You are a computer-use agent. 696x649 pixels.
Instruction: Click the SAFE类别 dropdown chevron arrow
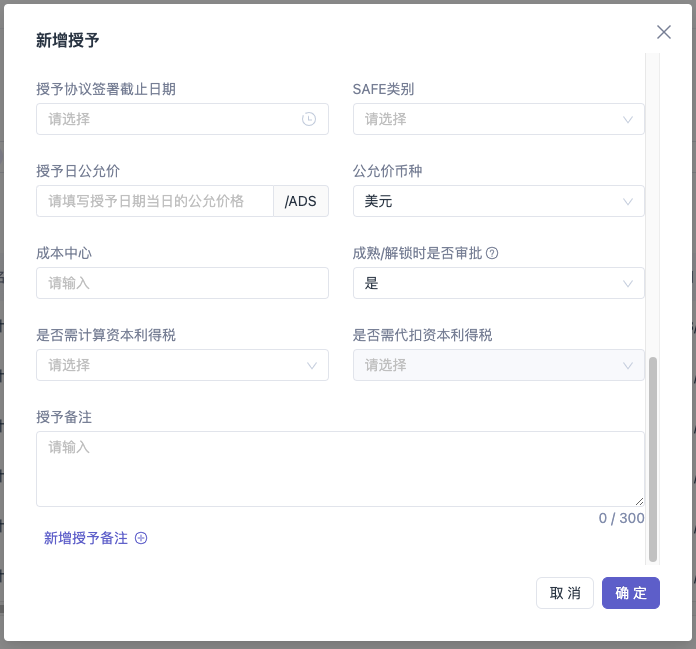click(x=628, y=119)
